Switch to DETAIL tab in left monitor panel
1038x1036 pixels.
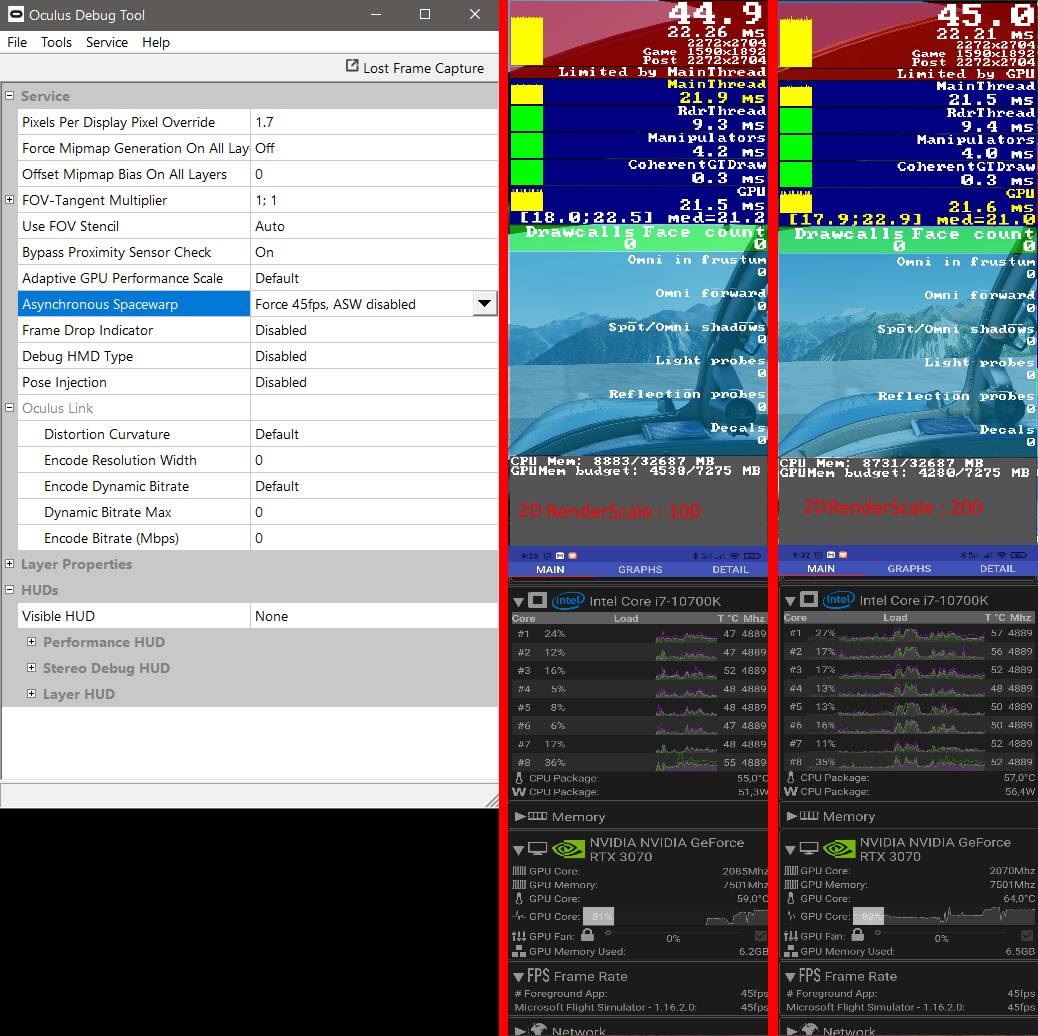tap(730, 569)
